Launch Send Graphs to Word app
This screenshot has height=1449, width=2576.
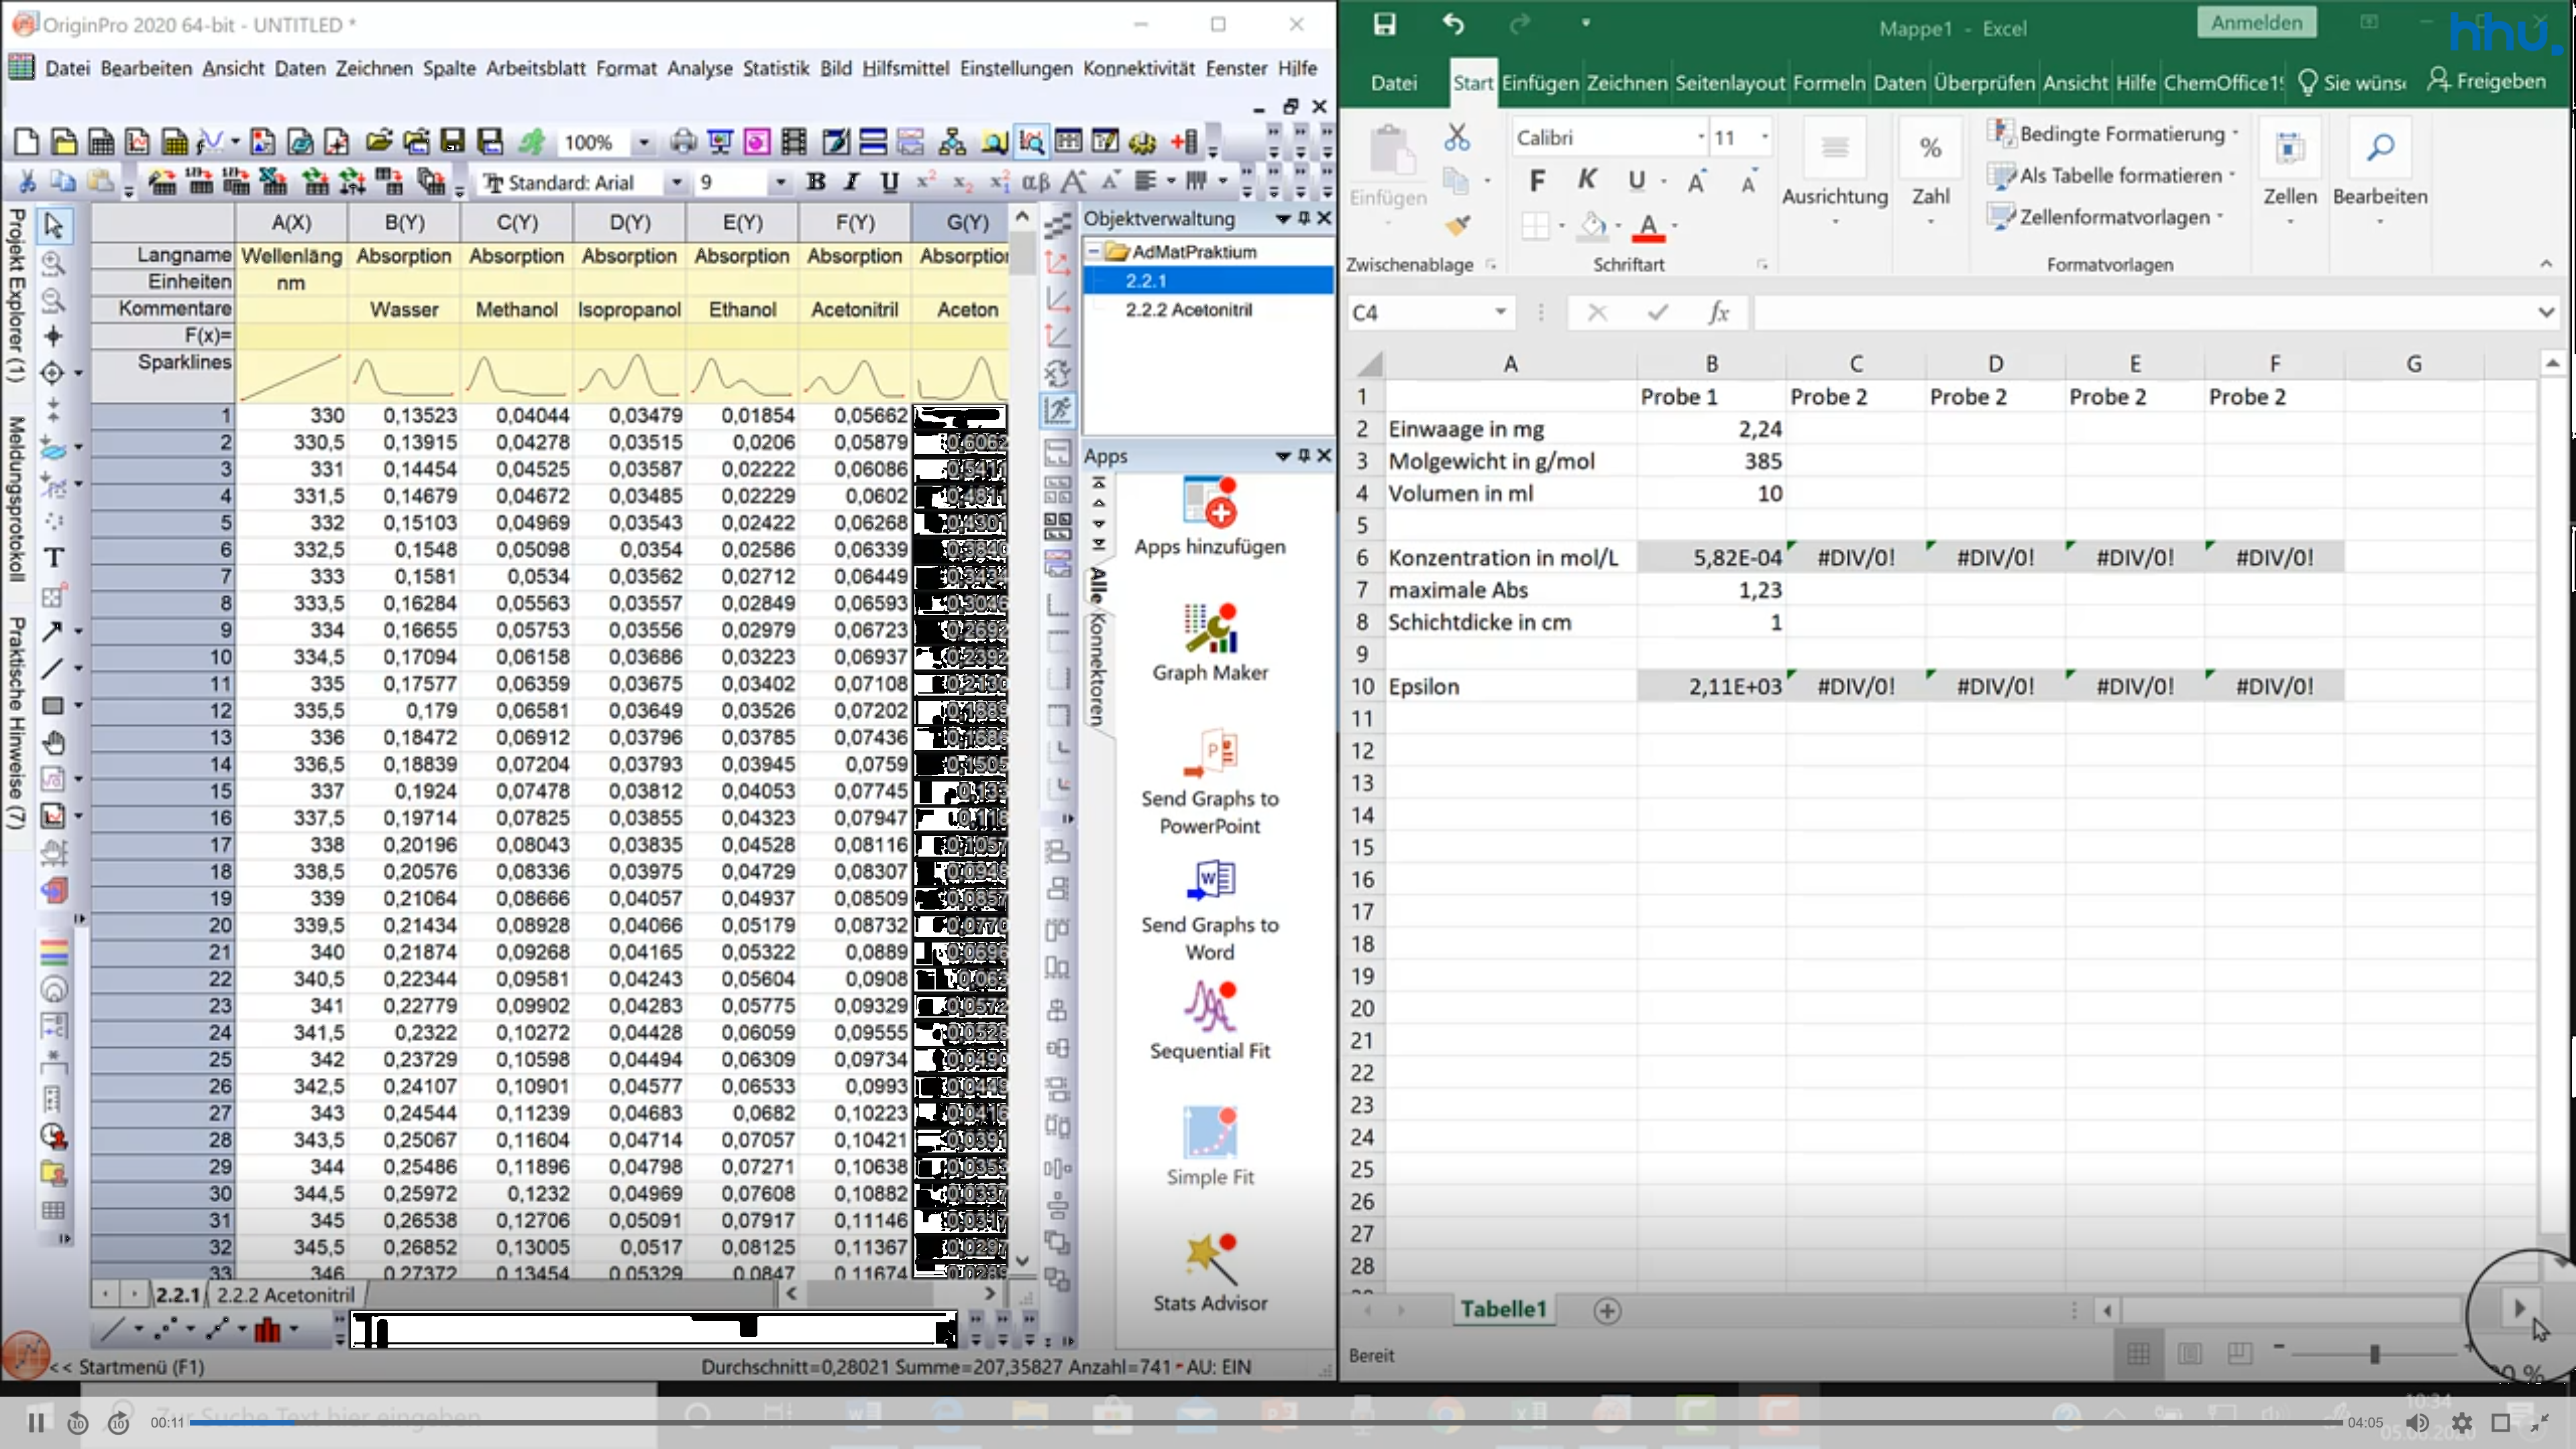[1210, 909]
